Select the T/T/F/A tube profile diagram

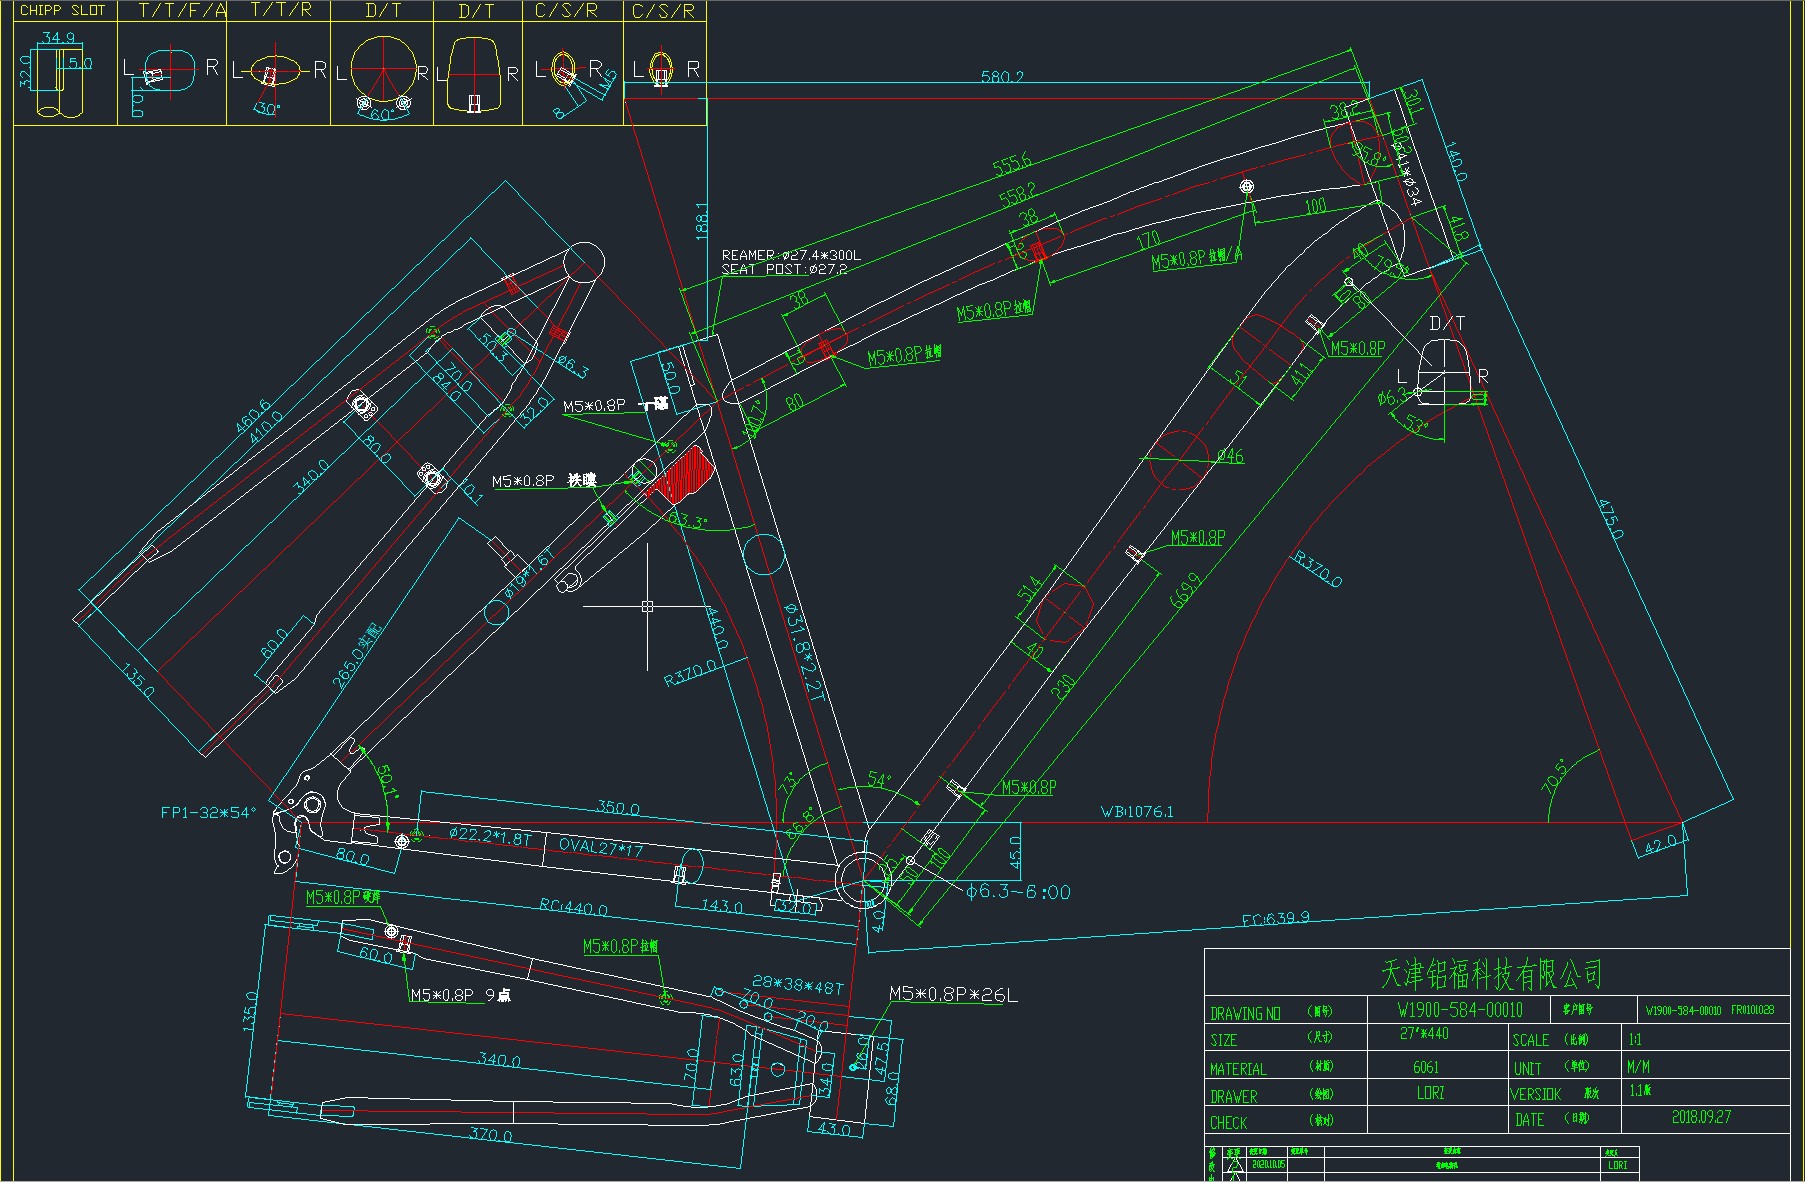(x=165, y=72)
